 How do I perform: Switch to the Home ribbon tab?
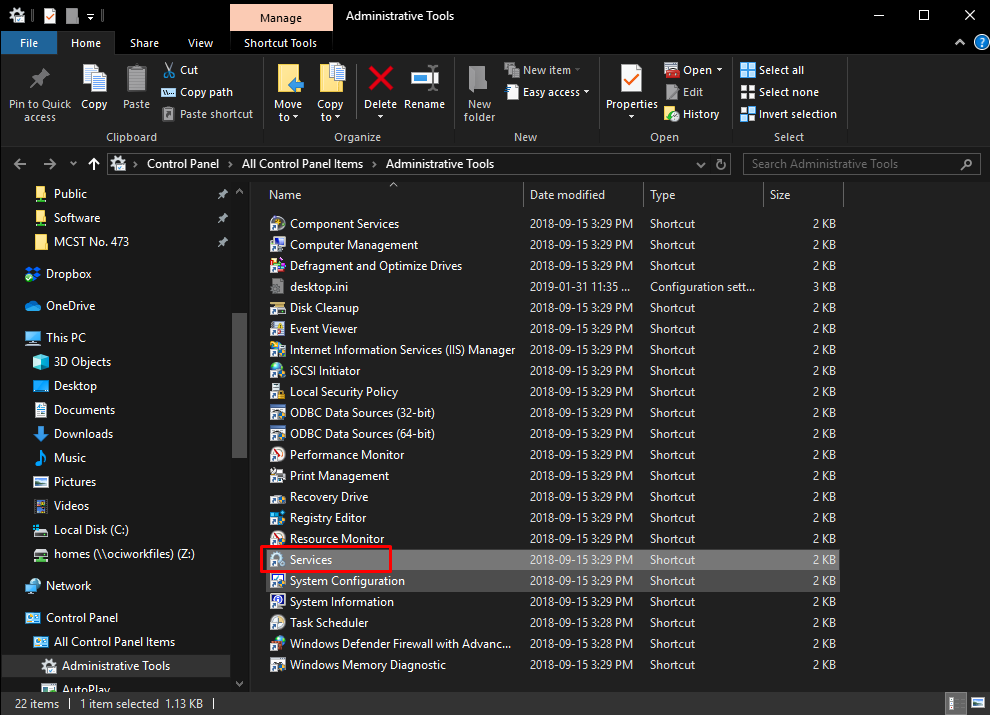pos(86,43)
